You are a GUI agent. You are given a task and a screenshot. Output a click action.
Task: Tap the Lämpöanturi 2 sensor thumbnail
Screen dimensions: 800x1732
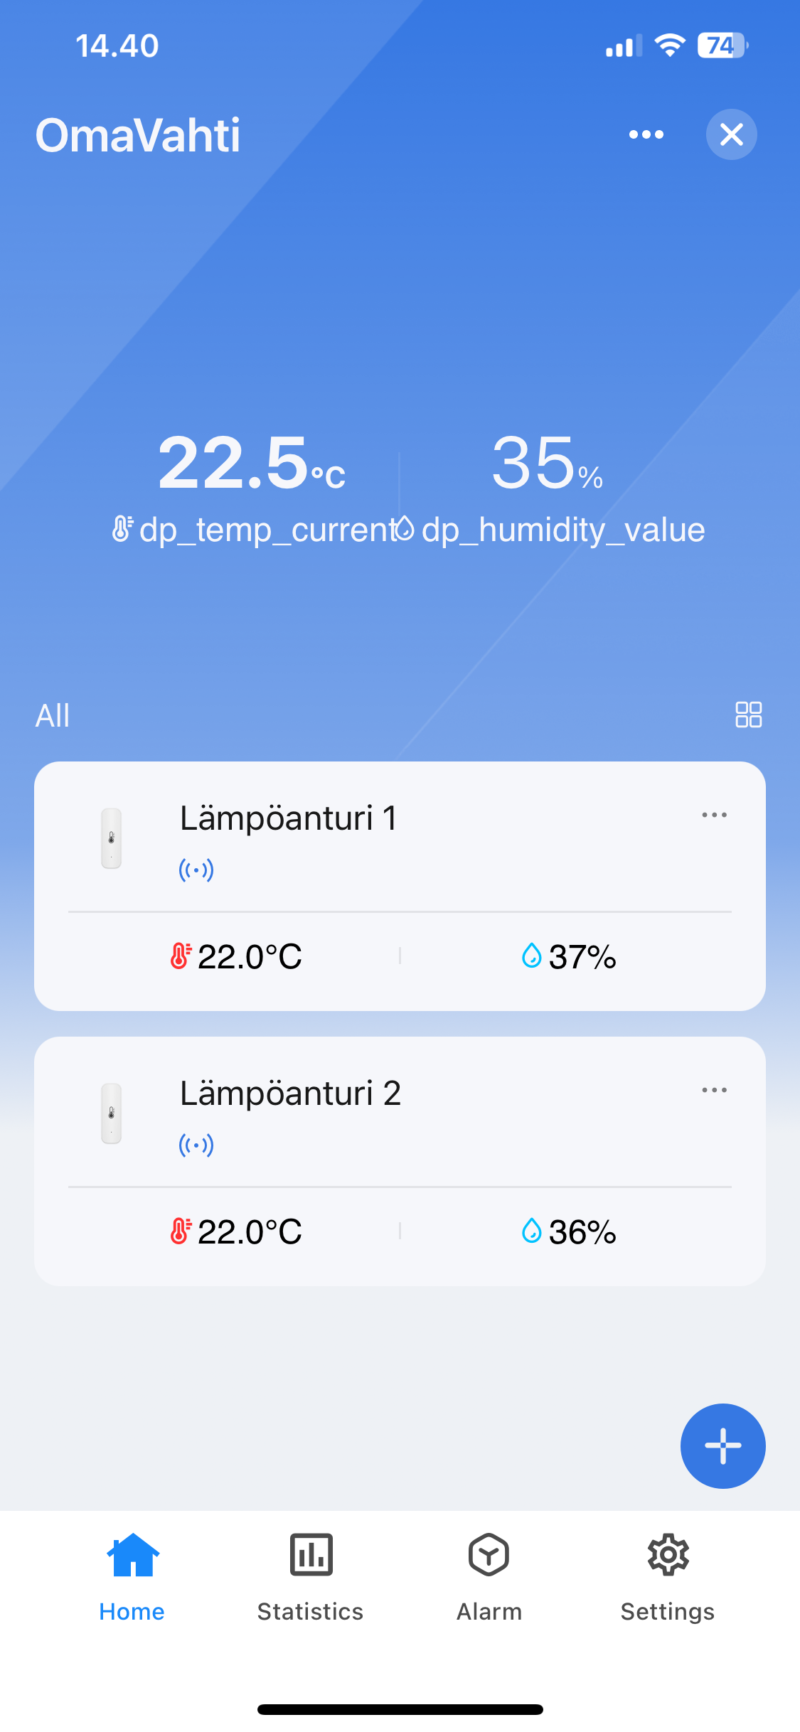[111, 1113]
